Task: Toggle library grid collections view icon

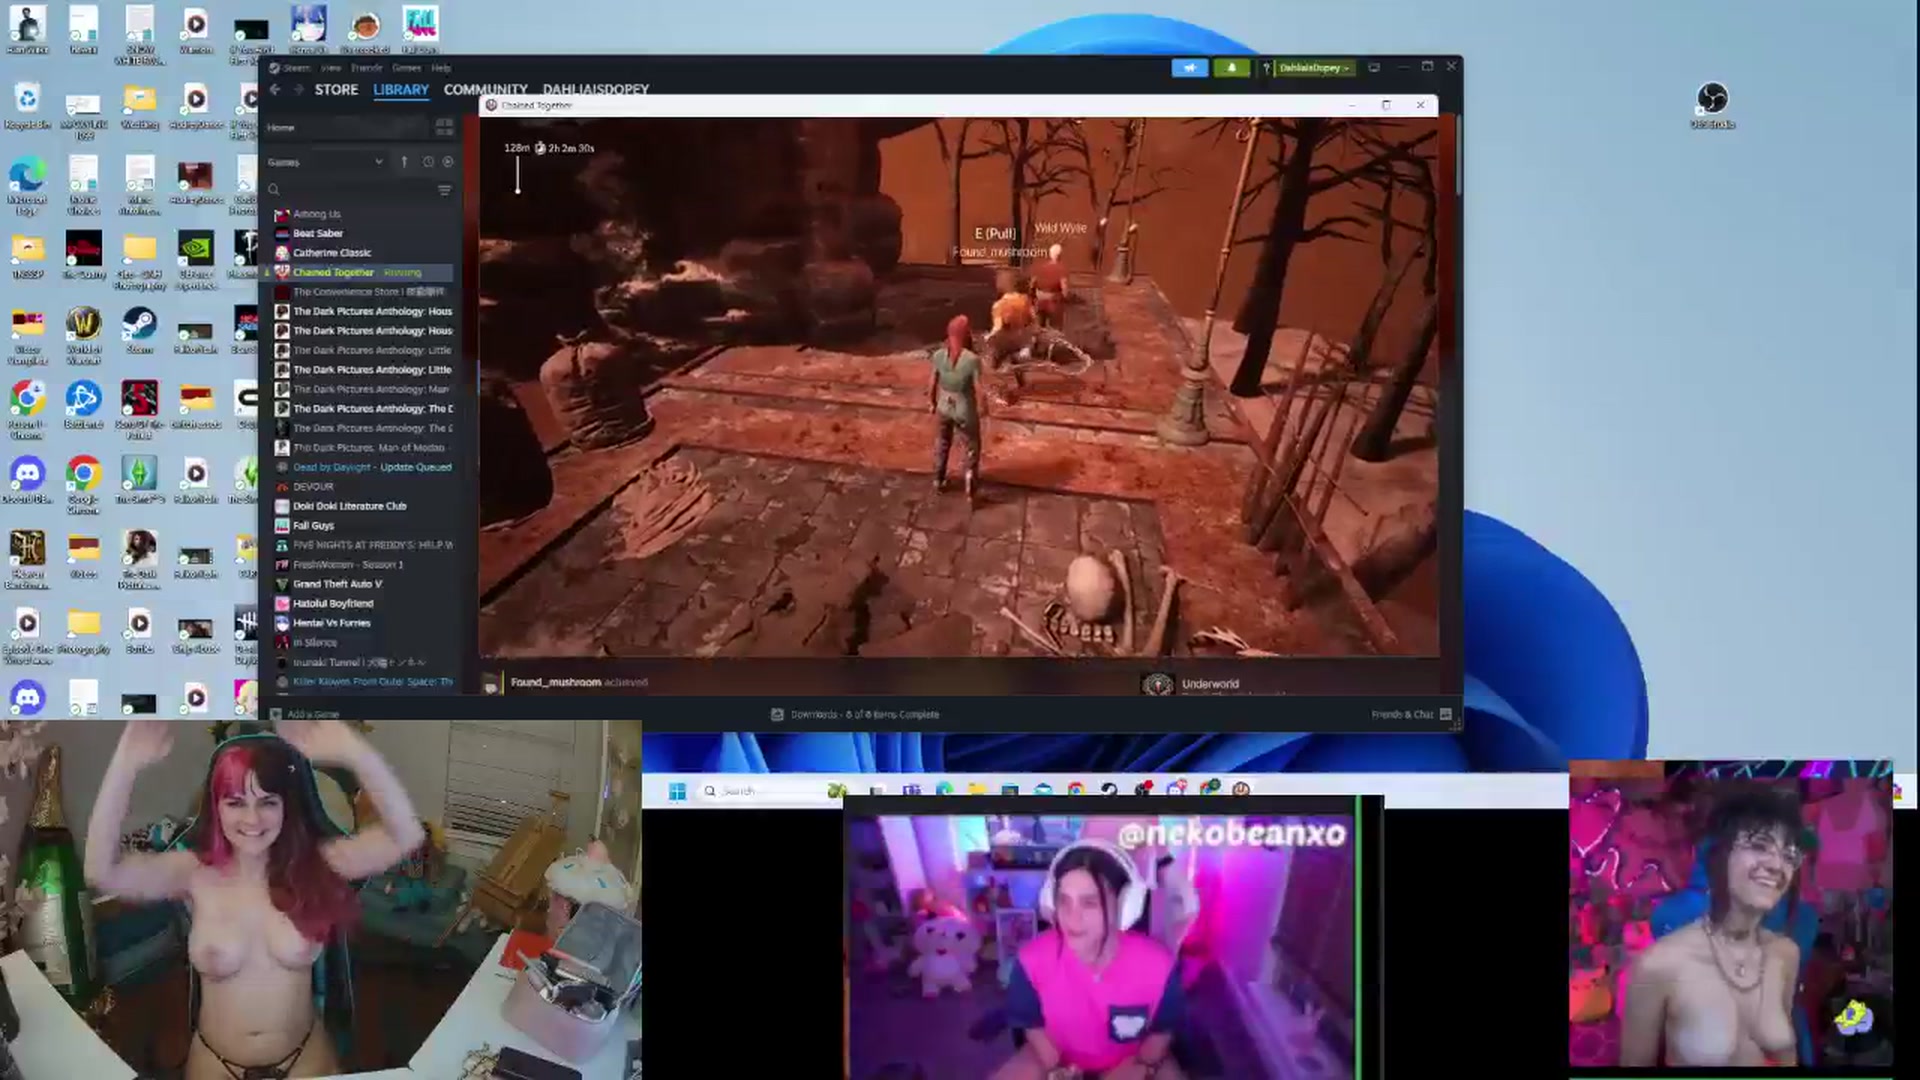Action: [444, 127]
